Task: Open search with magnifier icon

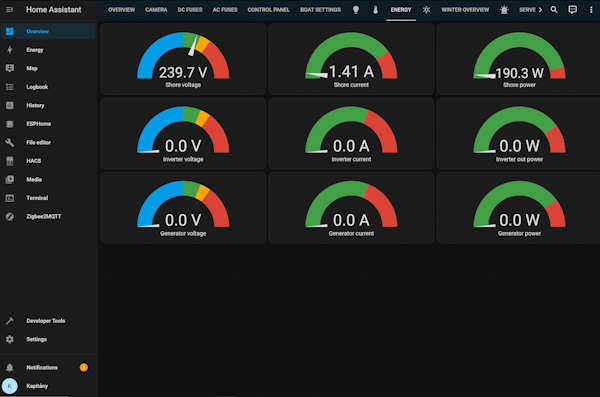Action: coord(554,10)
